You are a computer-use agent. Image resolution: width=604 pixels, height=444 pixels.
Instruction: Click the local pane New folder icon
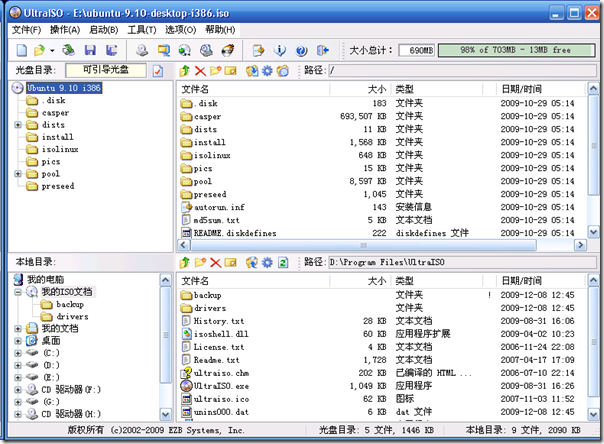(x=200, y=263)
